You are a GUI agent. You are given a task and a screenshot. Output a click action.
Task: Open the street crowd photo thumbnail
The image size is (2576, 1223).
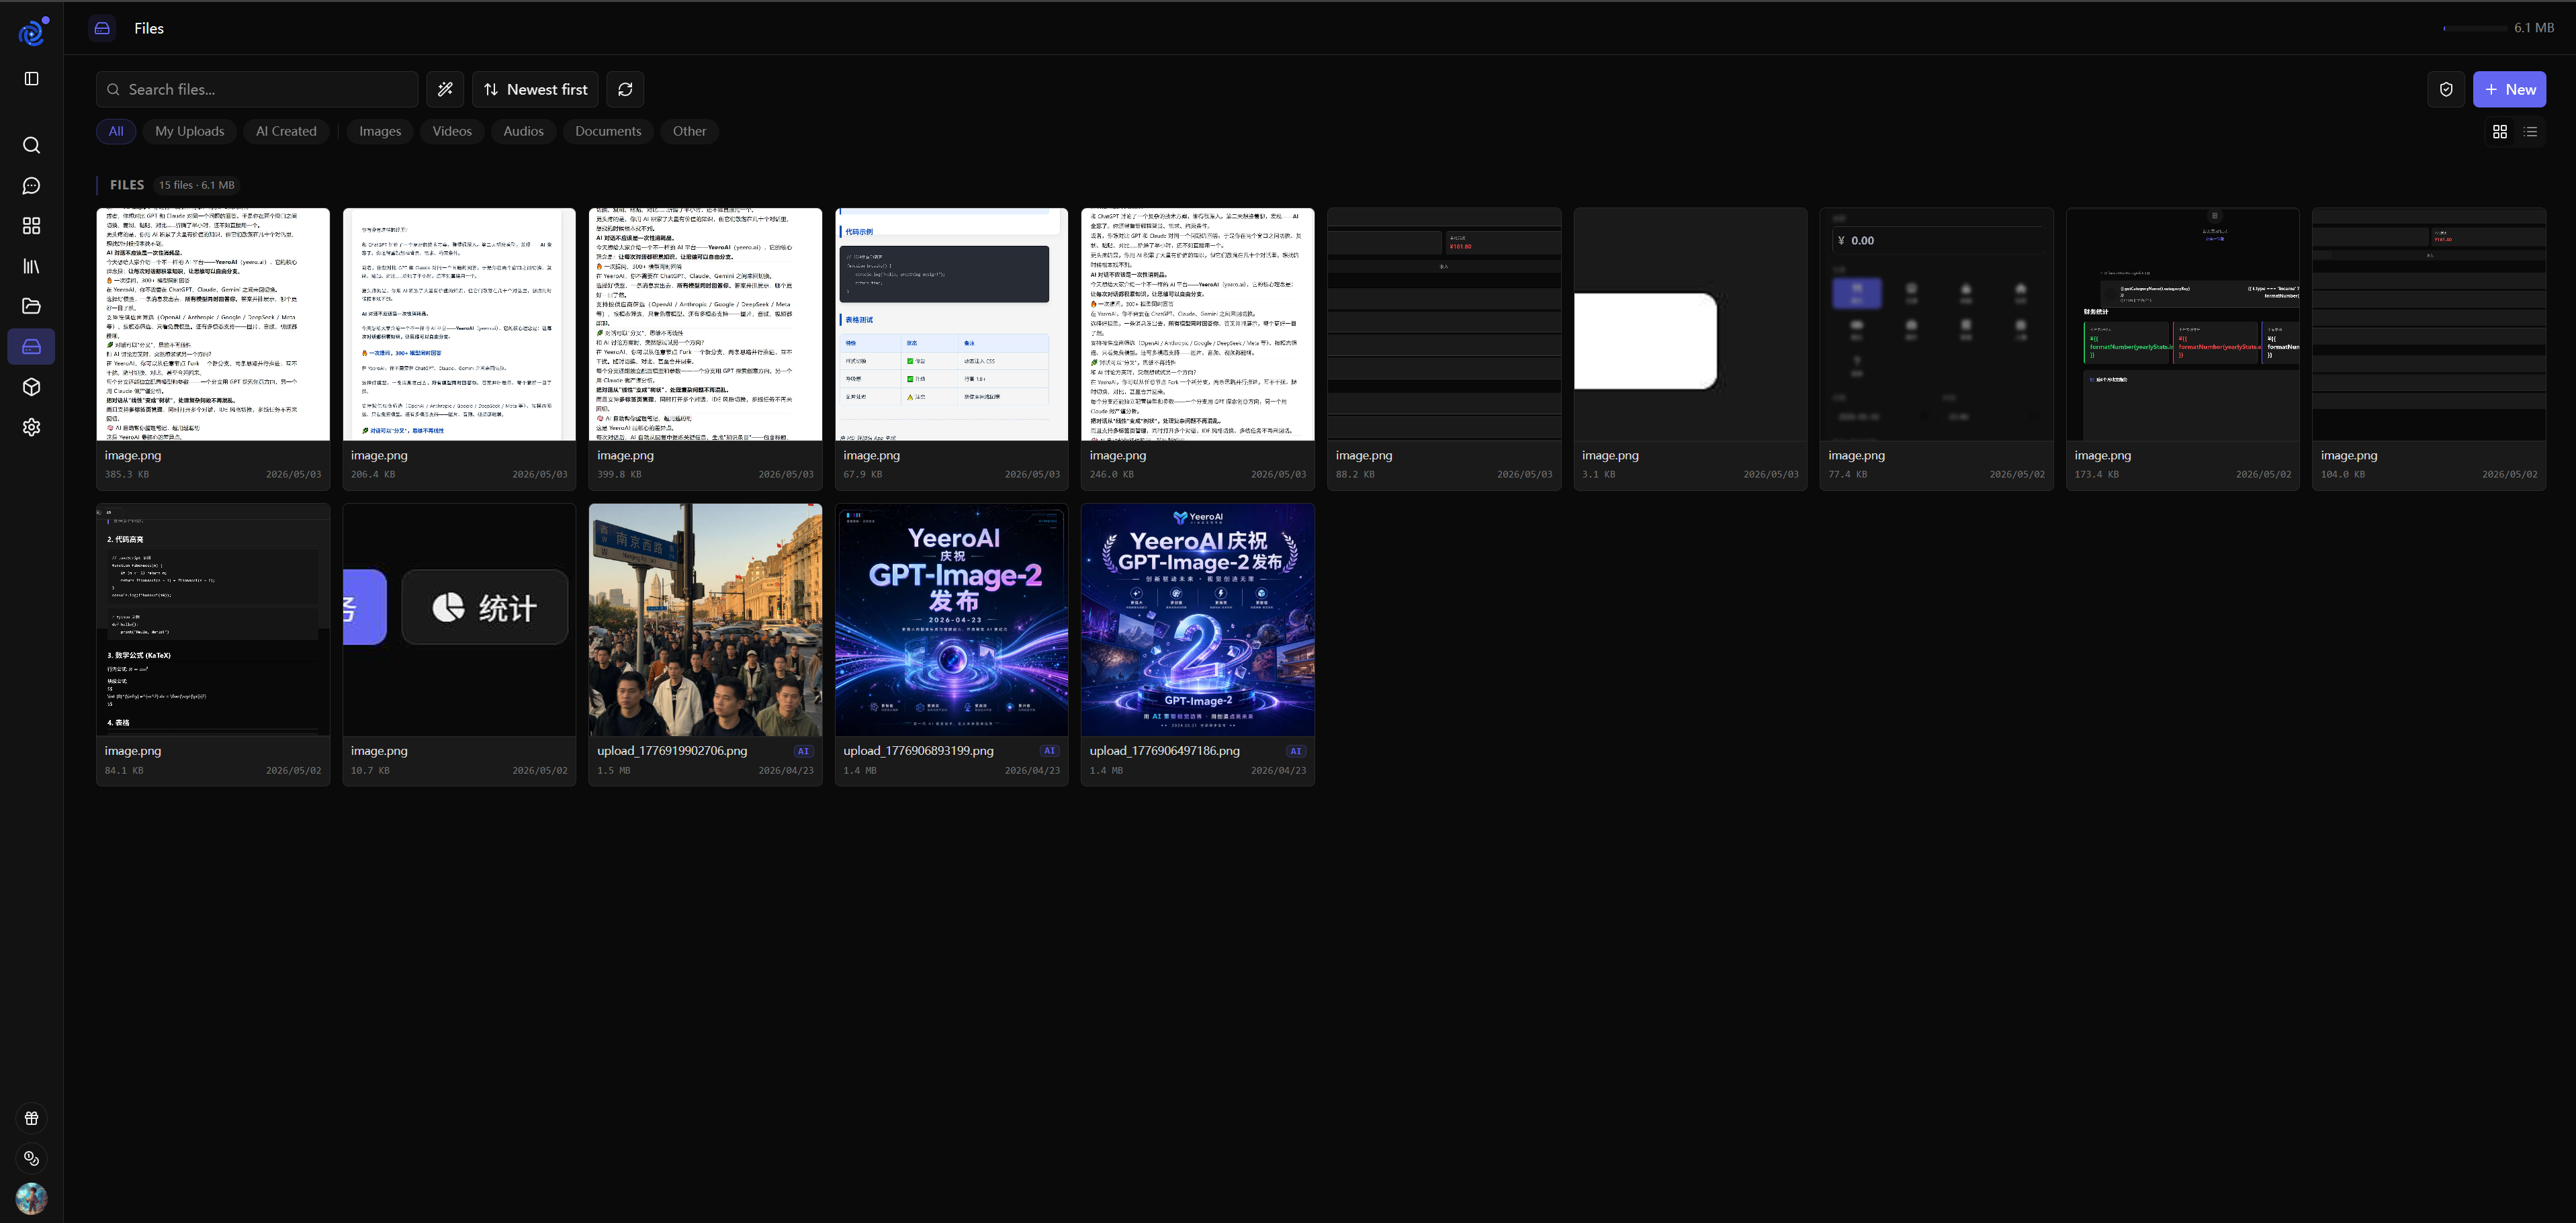[x=705, y=620]
